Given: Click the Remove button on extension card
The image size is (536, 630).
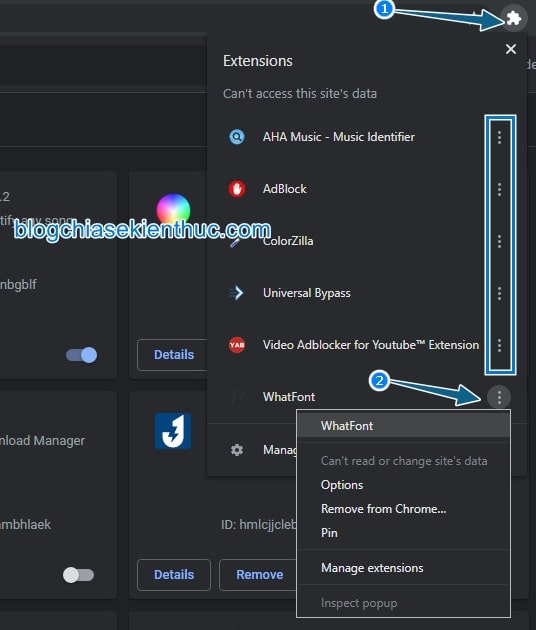Looking at the screenshot, I should [x=259, y=575].
